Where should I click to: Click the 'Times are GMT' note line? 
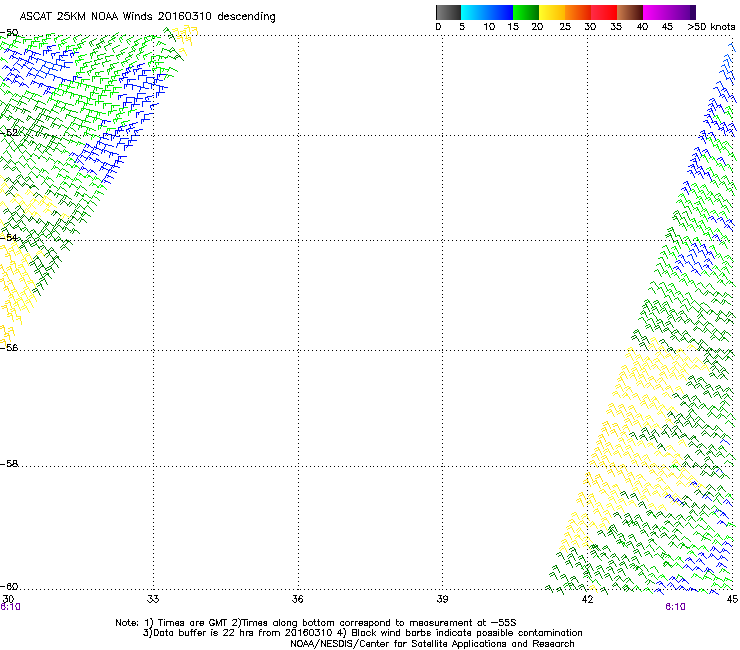316,623
